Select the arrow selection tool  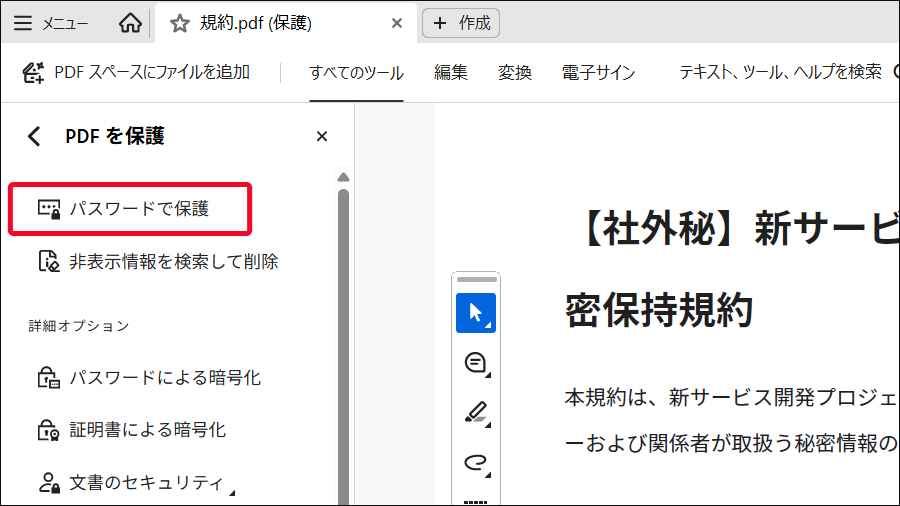pos(476,313)
